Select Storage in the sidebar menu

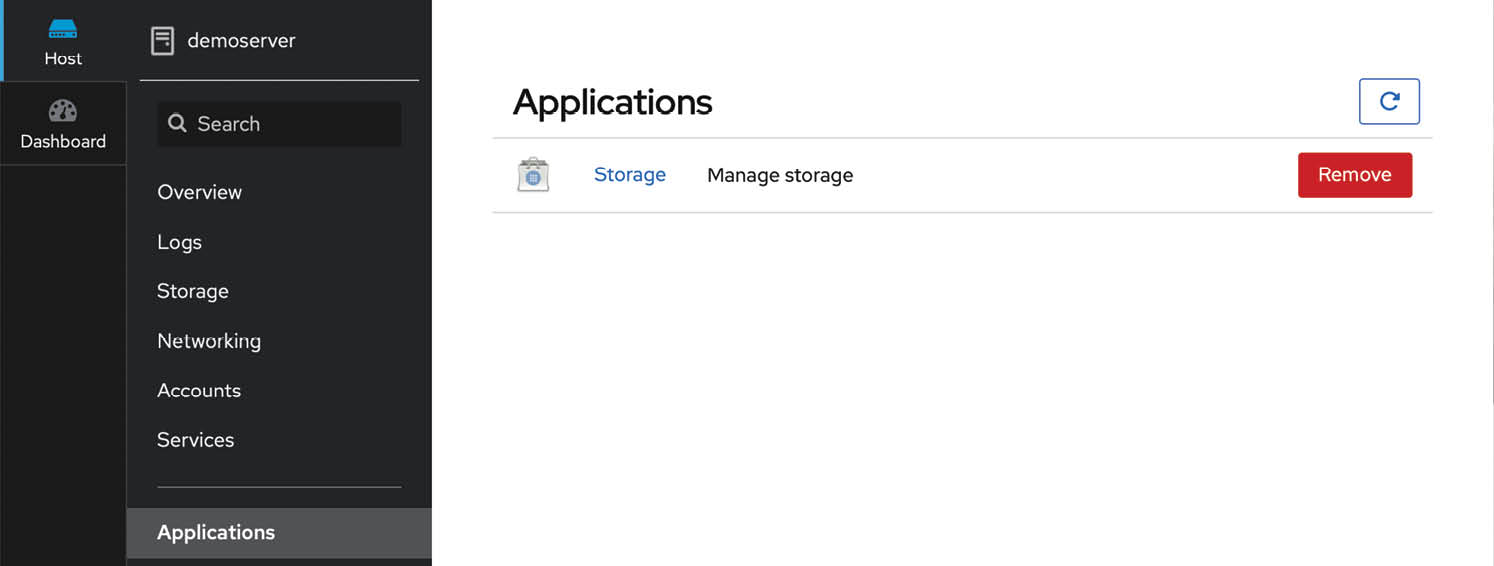pyautogui.click(x=193, y=291)
